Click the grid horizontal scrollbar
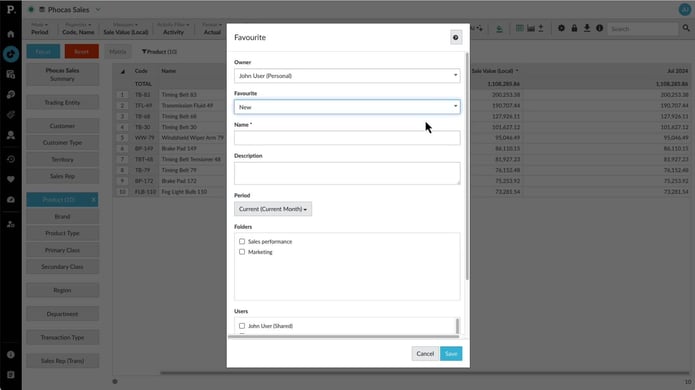Screen dimensions: 695x390 [425, 373]
